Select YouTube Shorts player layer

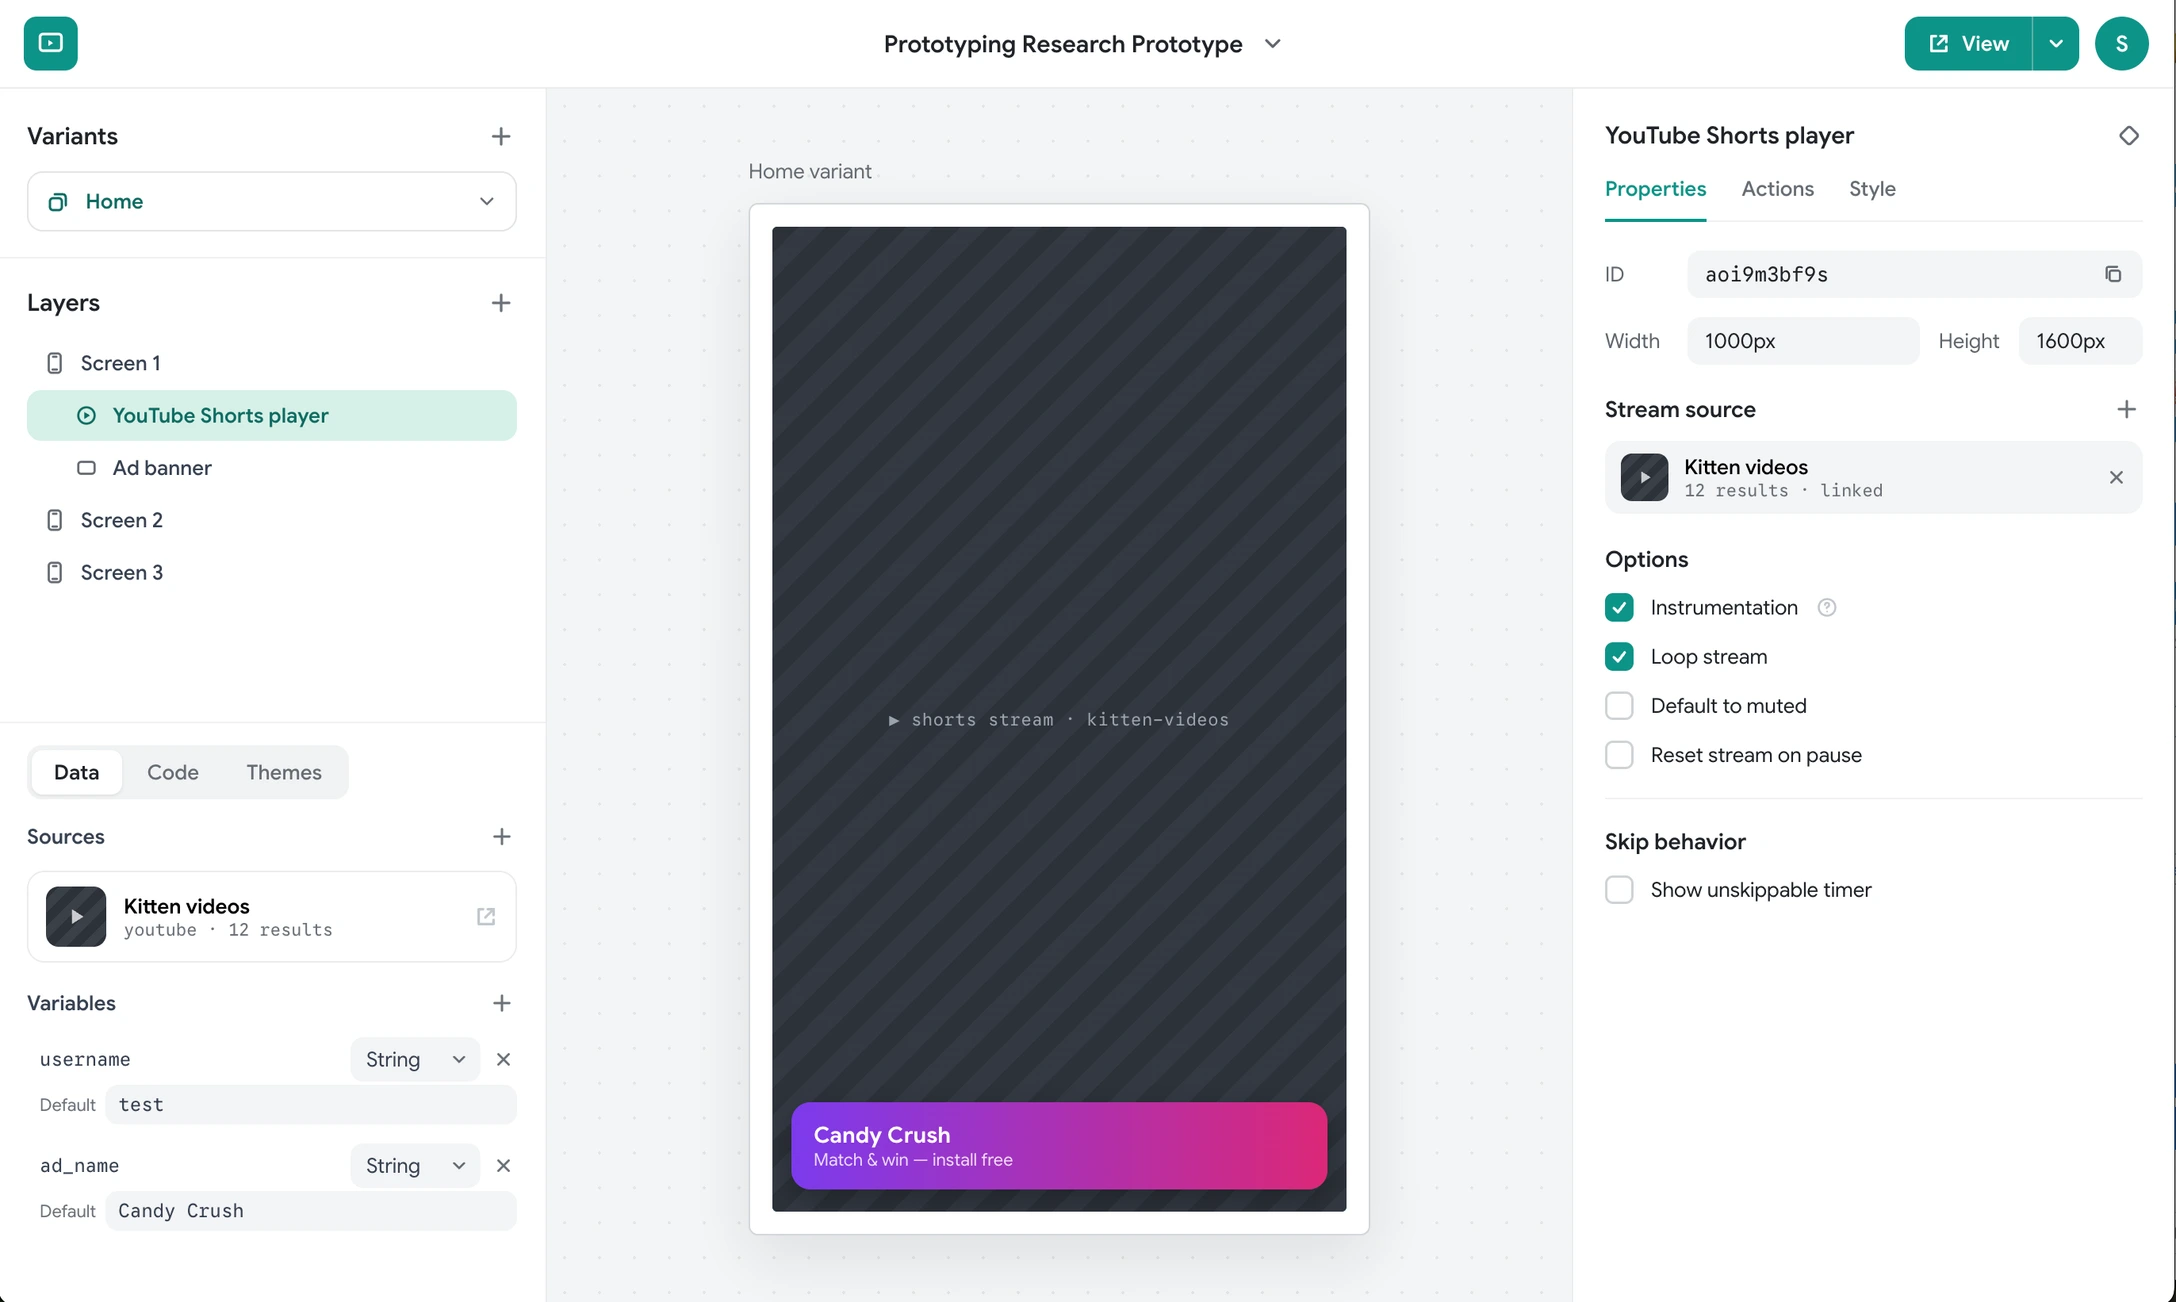(272, 416)
